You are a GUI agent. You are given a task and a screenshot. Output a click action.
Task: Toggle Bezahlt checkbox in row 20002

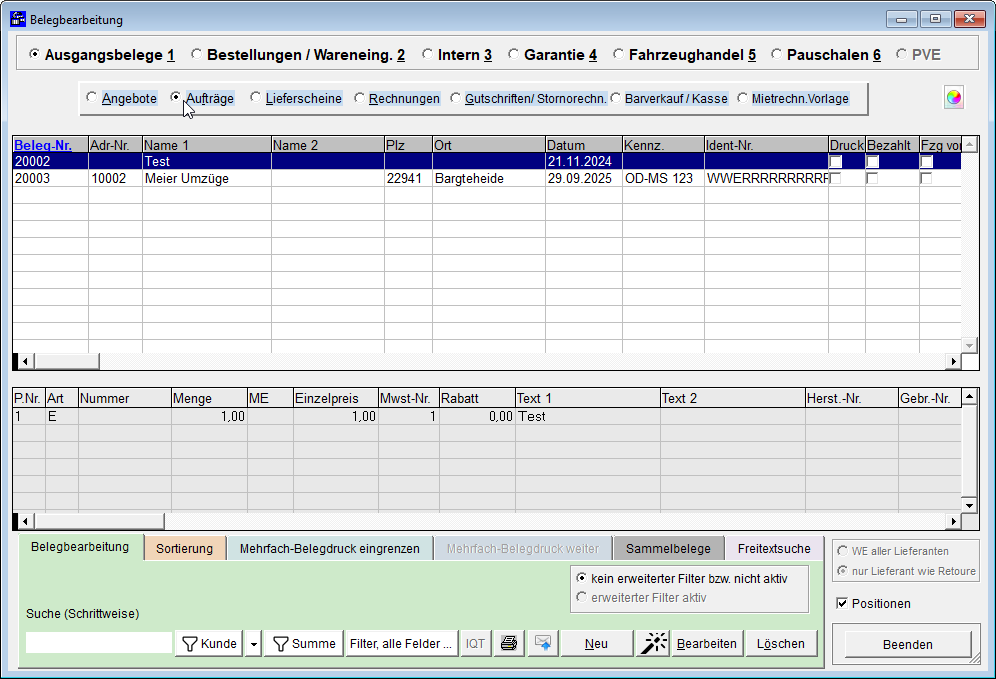pos(872,161)
